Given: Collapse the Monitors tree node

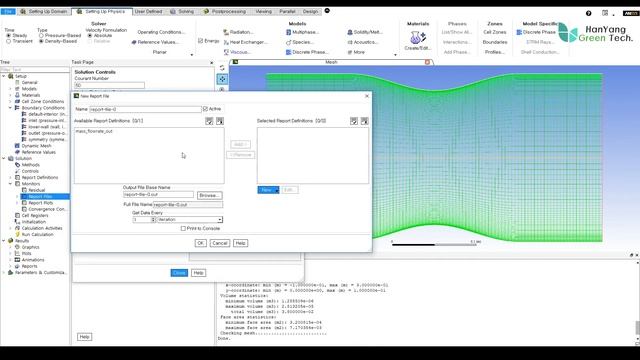Looking at the screenshot, I should [10, 184].
